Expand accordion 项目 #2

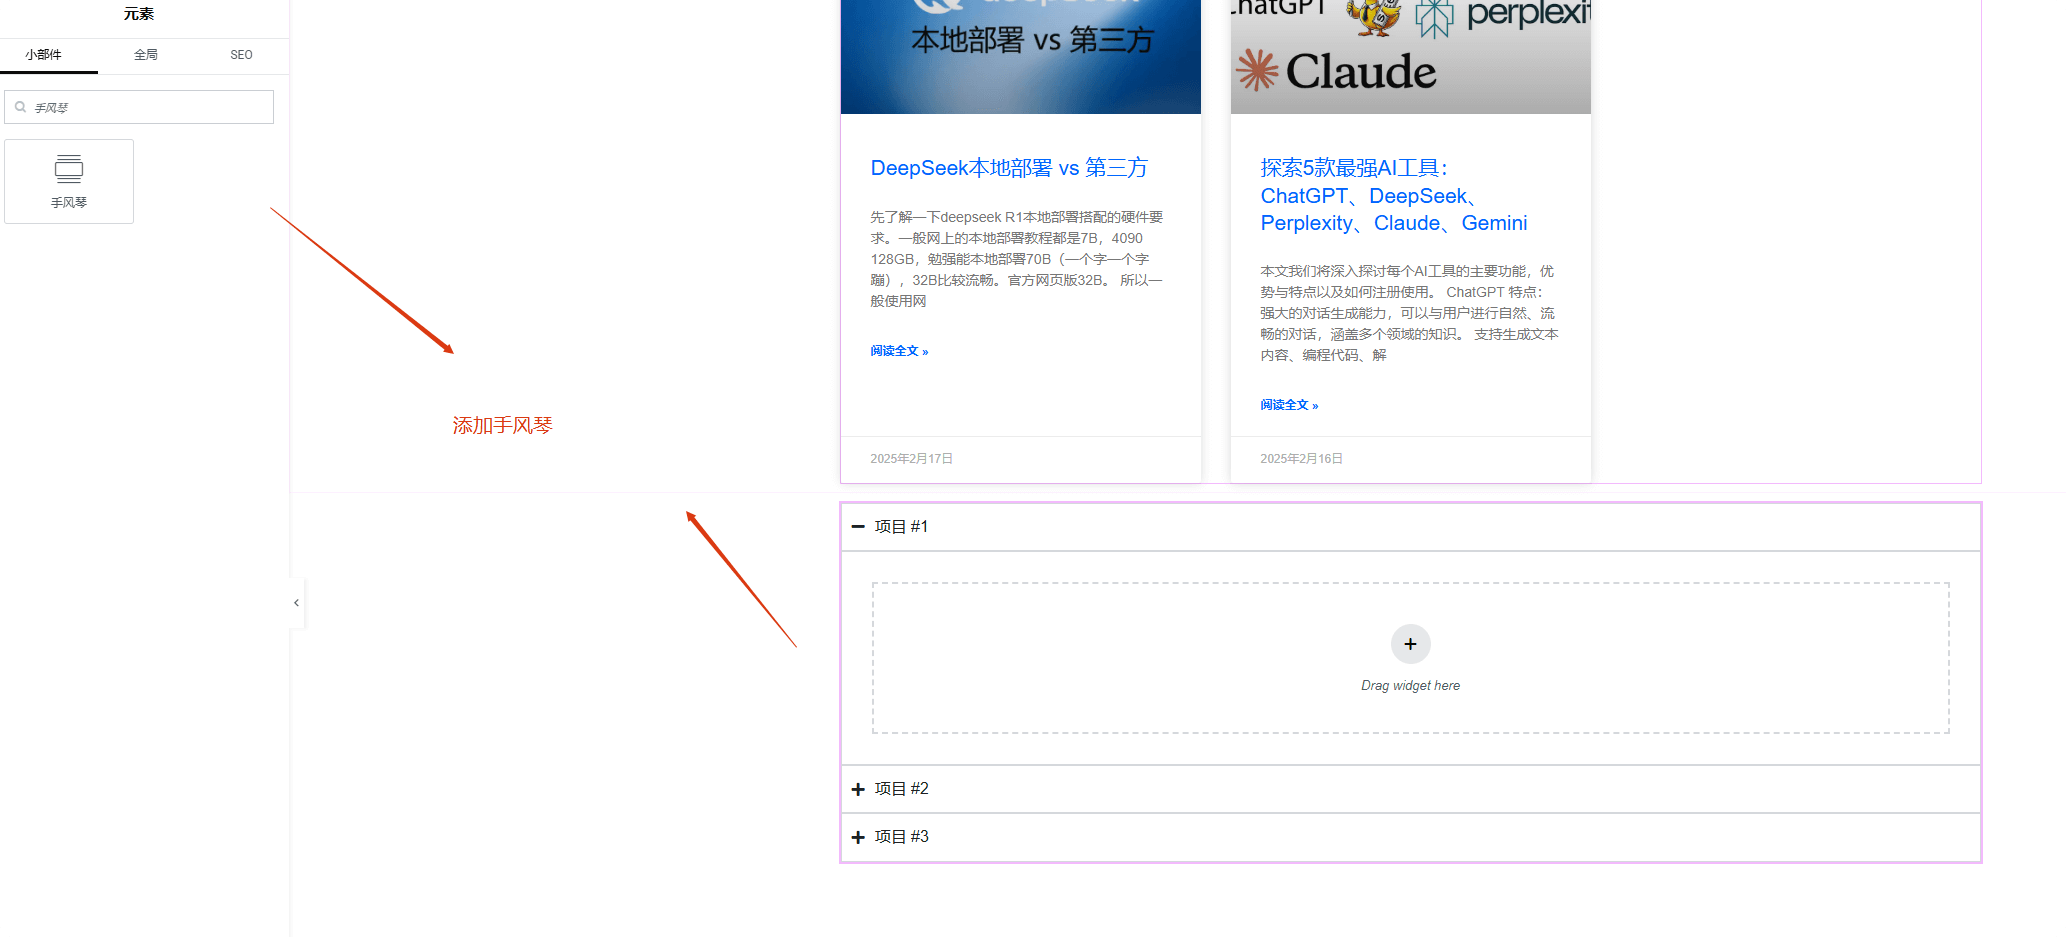pos(1410,789)
